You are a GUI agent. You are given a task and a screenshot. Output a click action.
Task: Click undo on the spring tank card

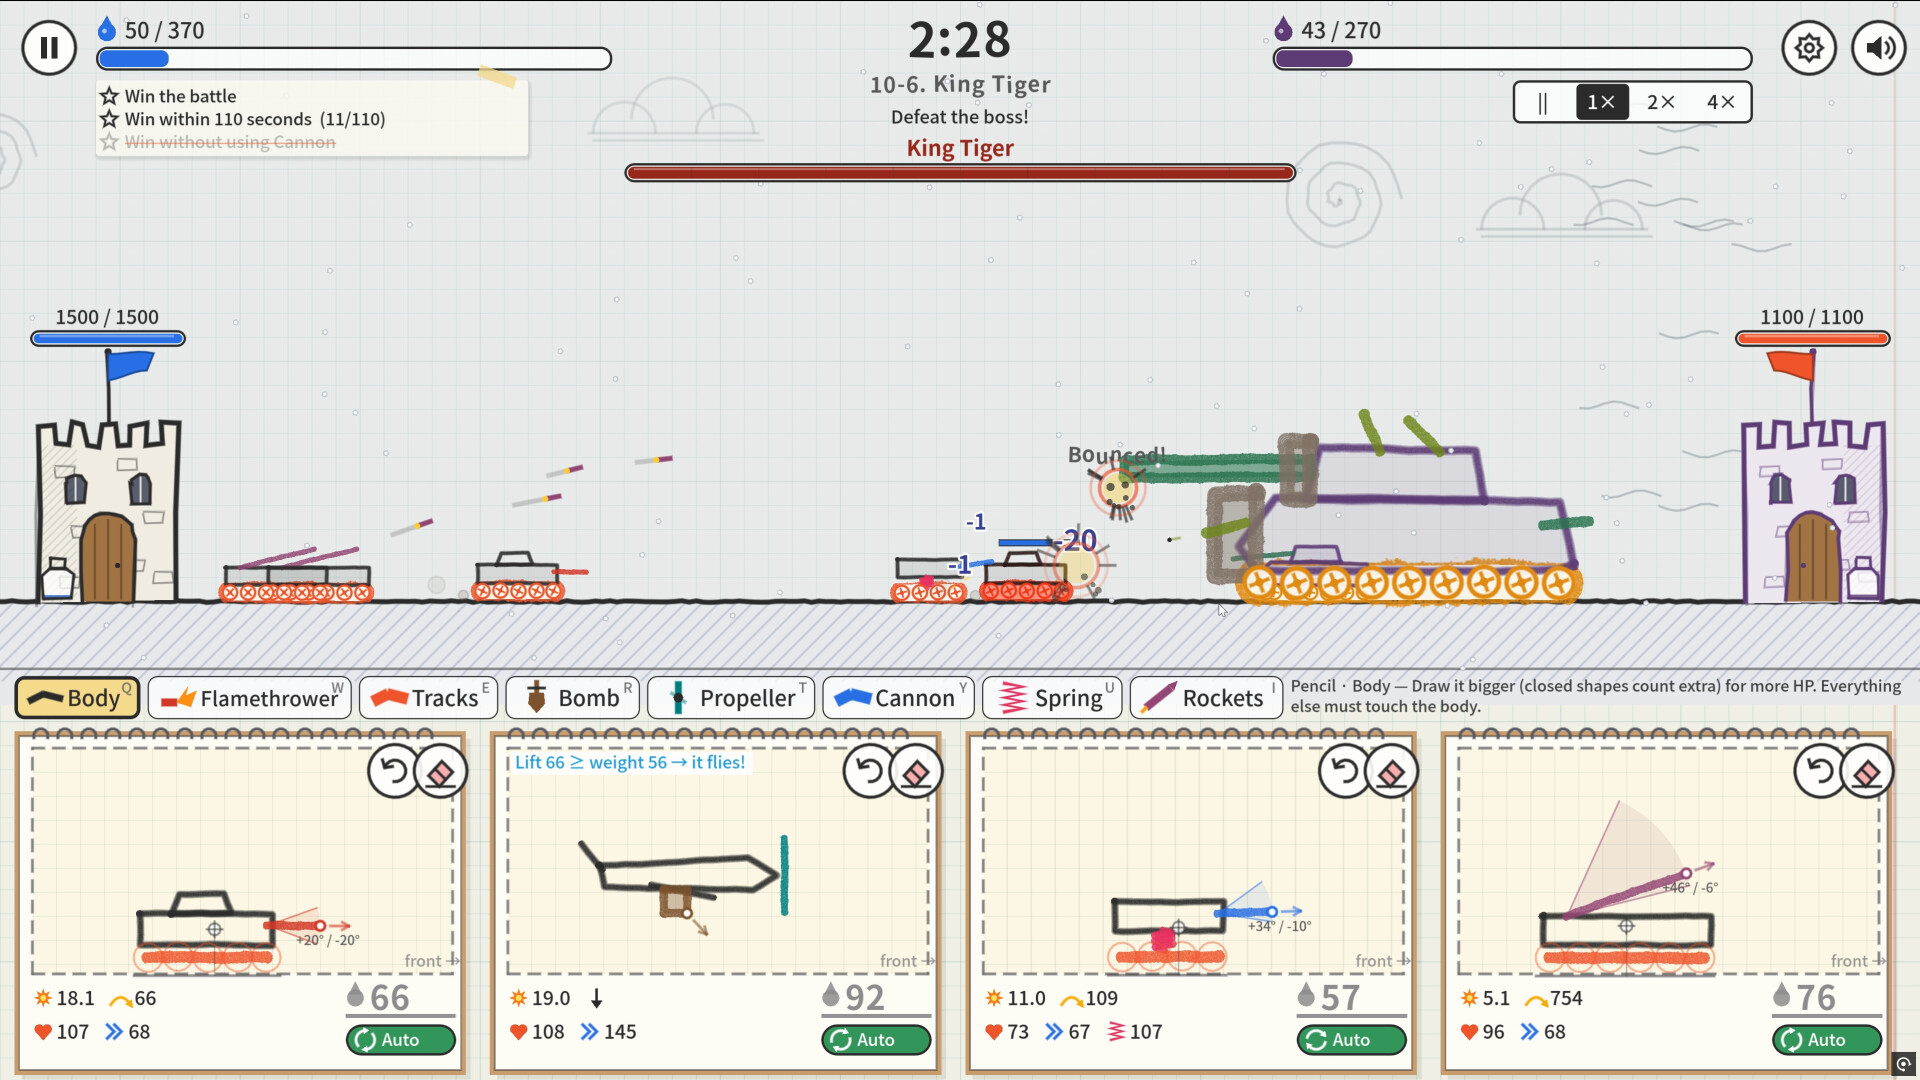pyautogui.click(x=1345, y=771)
